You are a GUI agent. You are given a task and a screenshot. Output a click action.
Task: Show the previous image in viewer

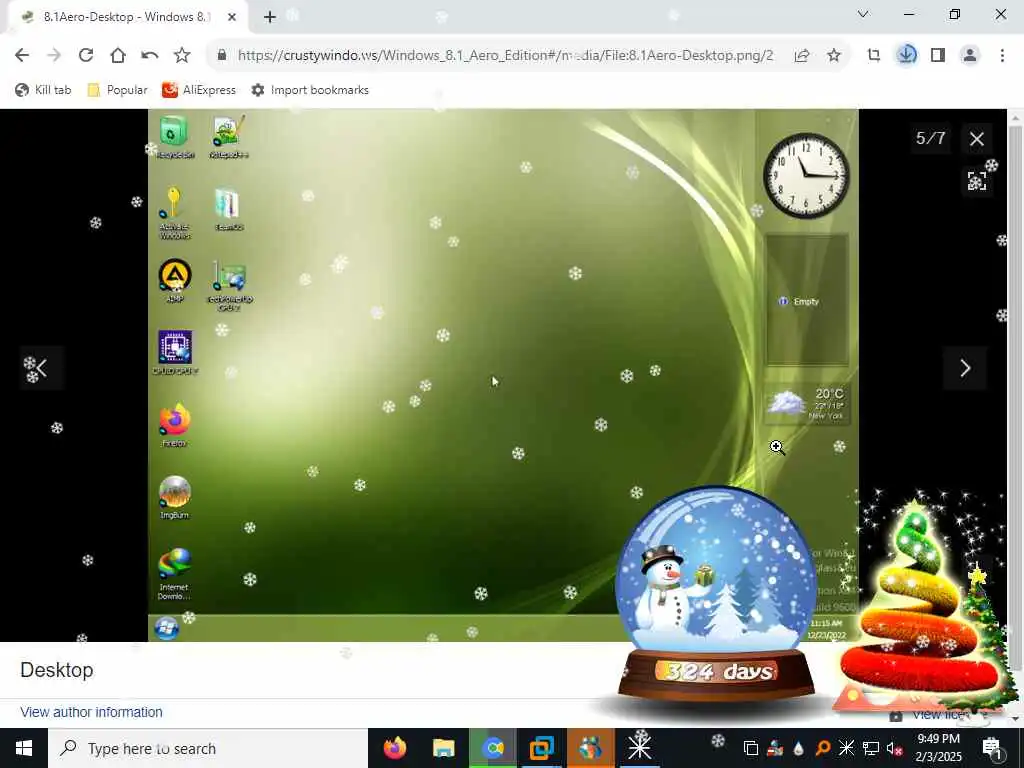tap(42, 368)
